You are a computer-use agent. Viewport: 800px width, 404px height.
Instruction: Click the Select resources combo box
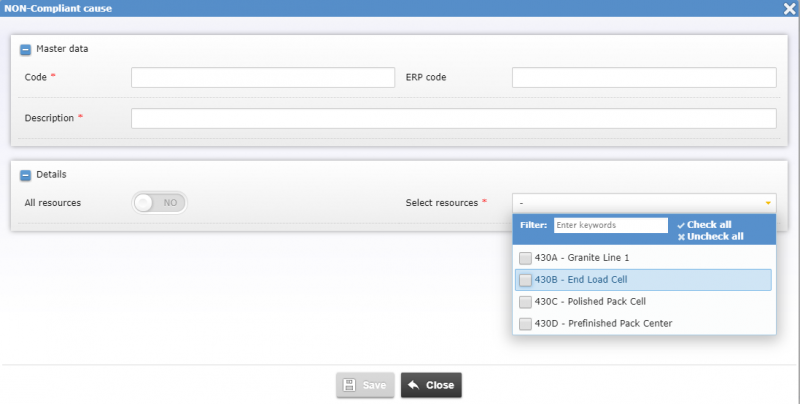[640, 203]
